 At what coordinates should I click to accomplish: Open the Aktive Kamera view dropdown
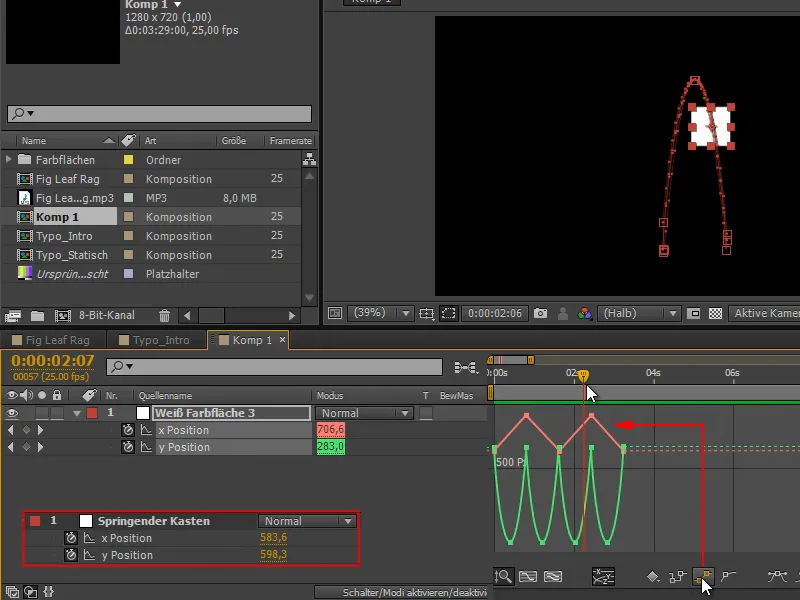point(764,313)
